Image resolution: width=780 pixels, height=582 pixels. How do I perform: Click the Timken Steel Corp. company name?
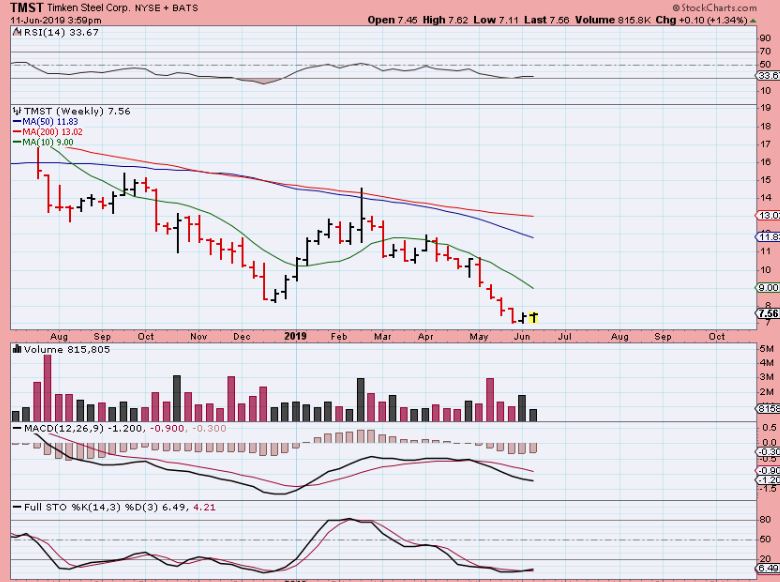[x=87, y=8]
